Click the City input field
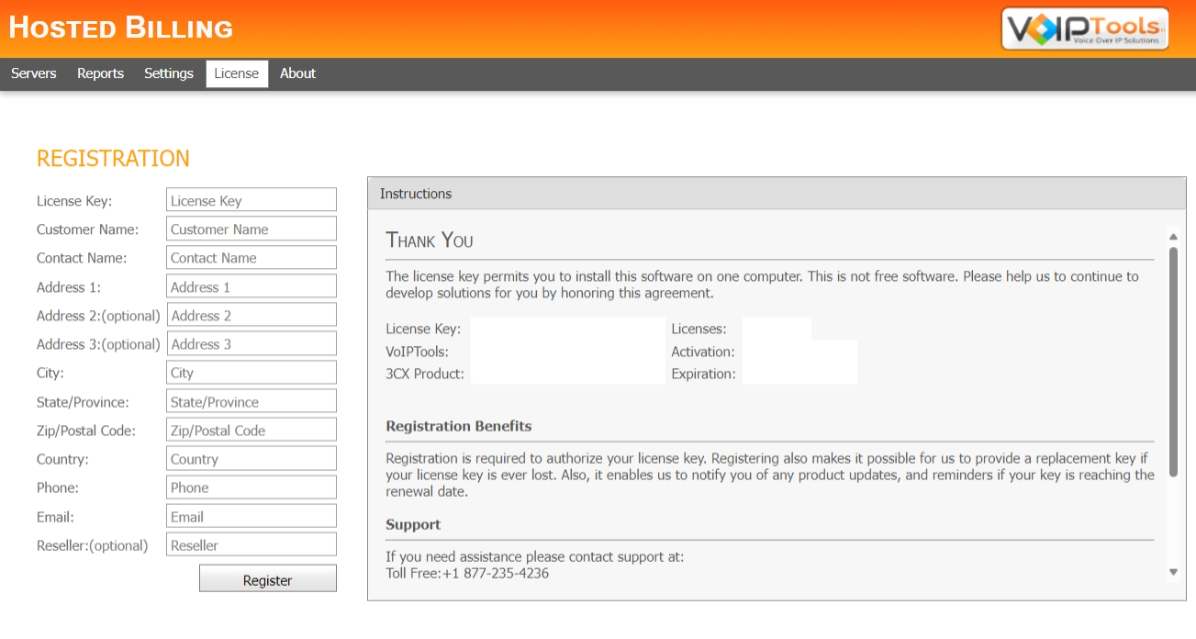Screen dimensions: 1196x639 pos(250,372)
